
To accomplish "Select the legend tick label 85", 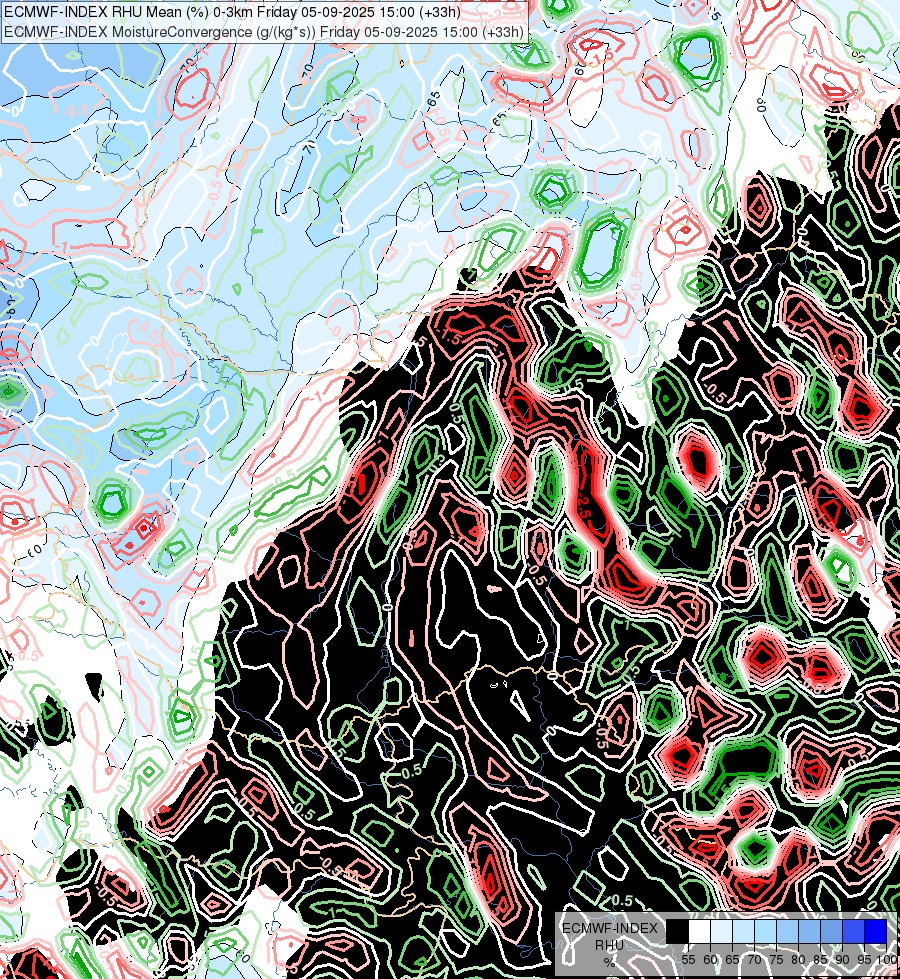I will pos(820,960).
